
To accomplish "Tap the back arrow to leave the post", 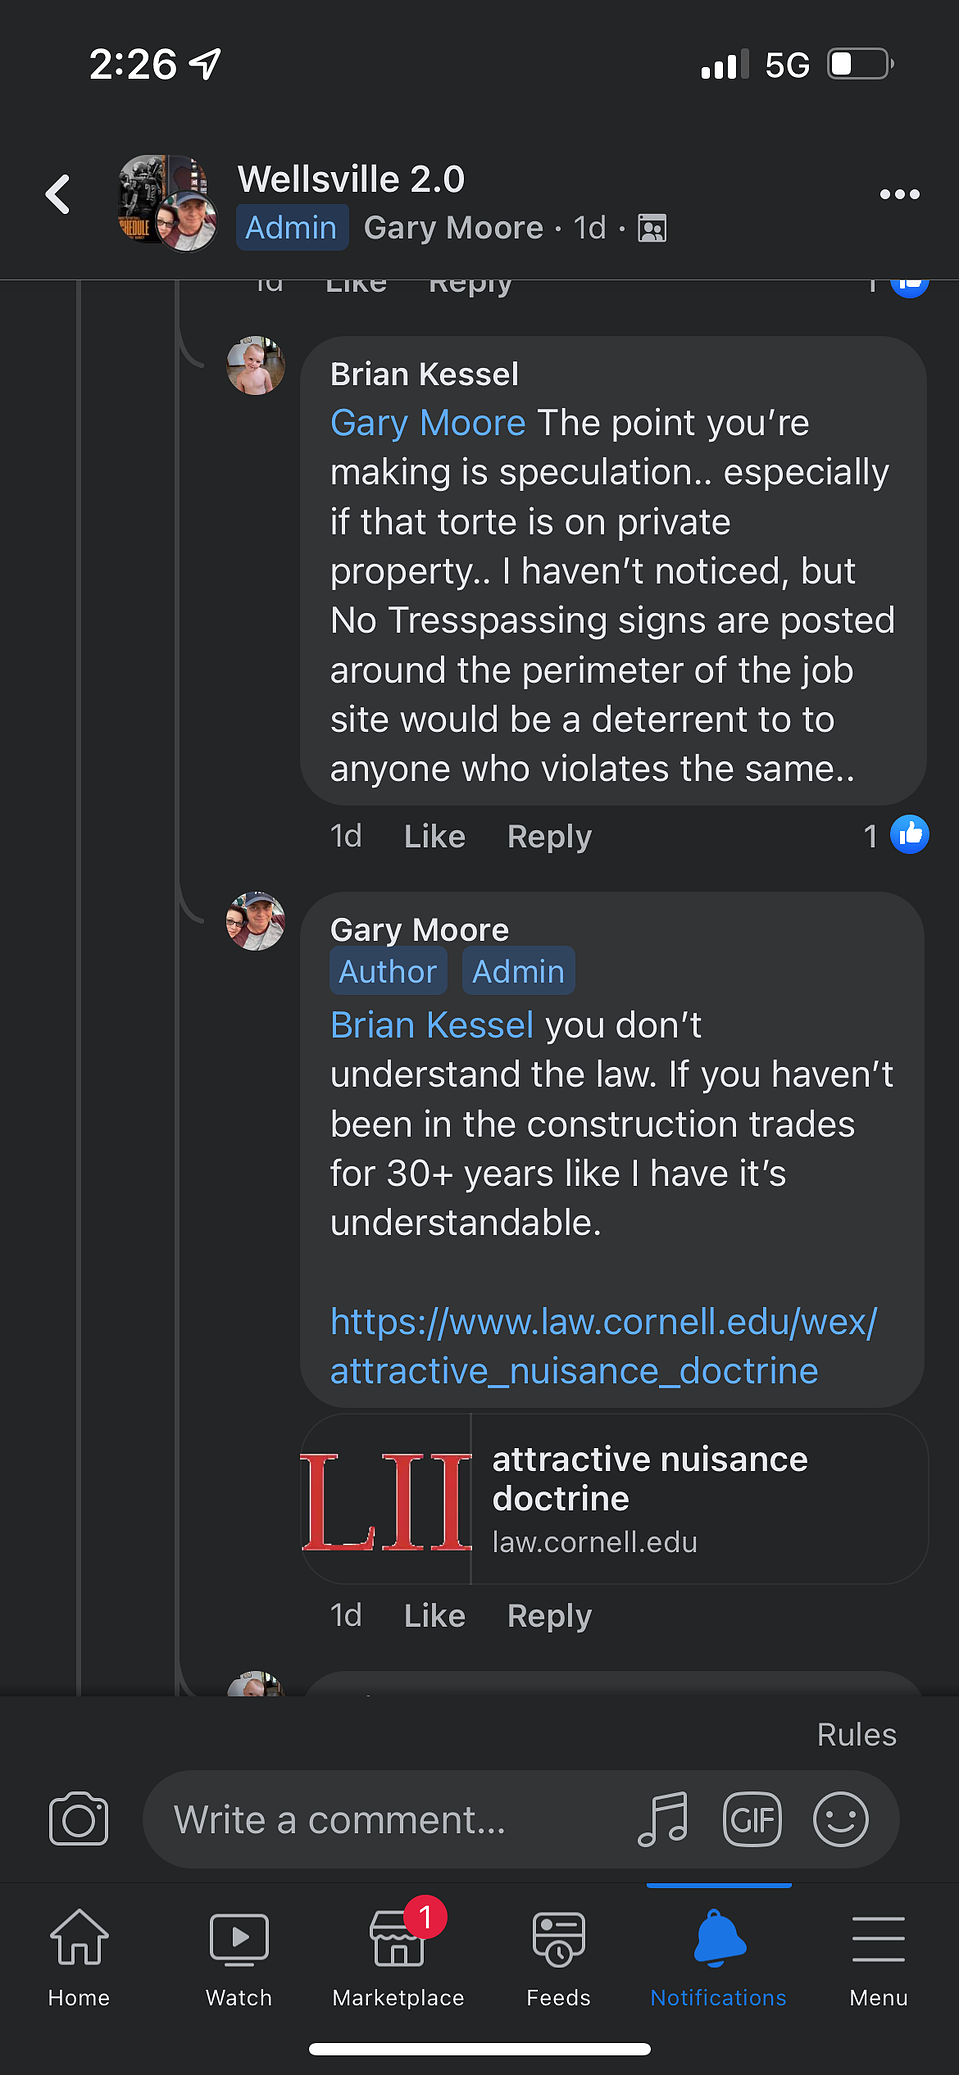I will pos(58,194).
